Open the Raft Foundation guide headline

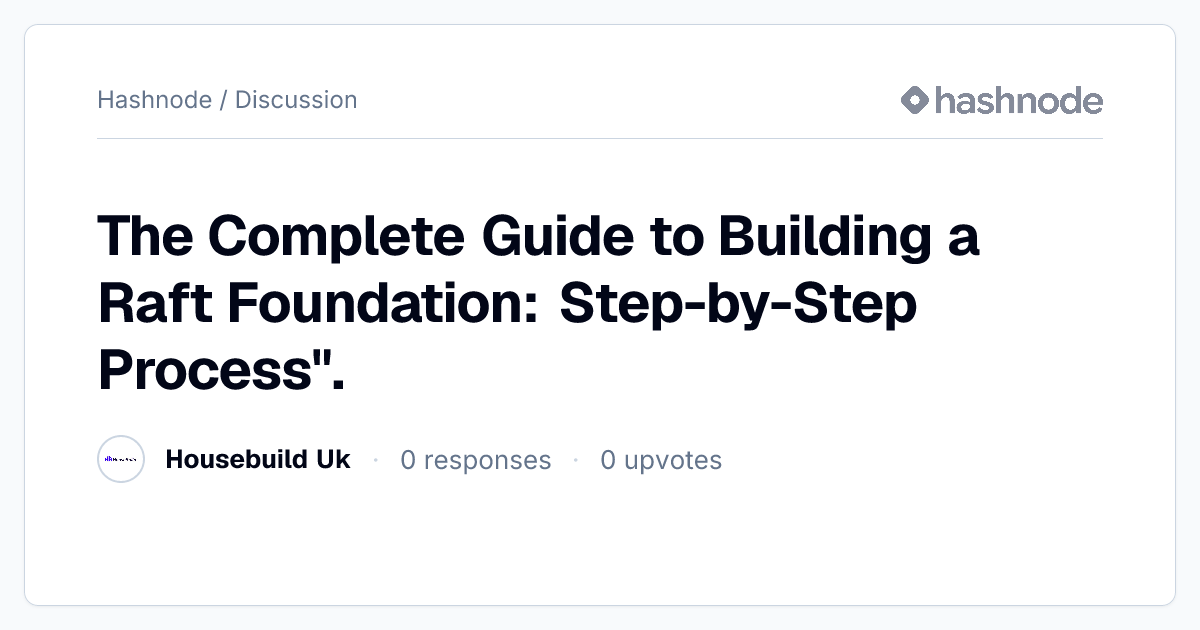click(539, 304)
